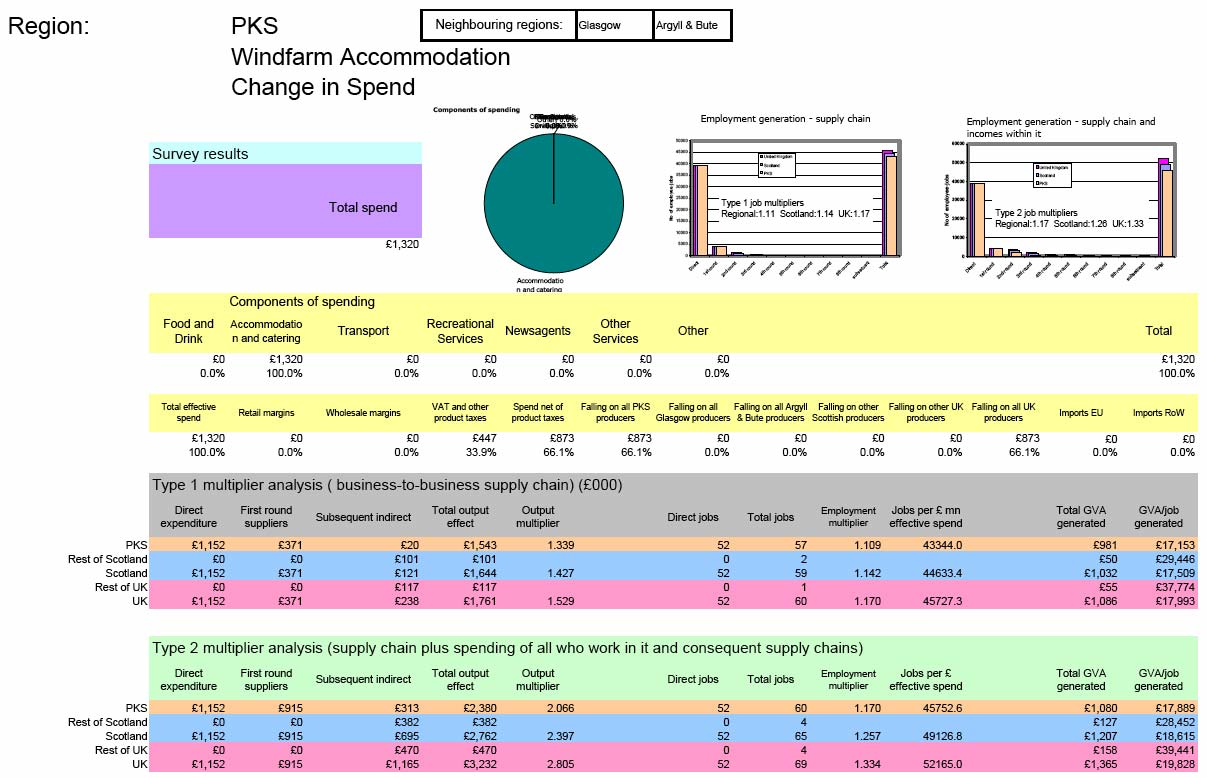This screenshot has width=1207, height=778.
Task: Select 'Falling on all PKS producers' header
Action: tap(616, 412)
